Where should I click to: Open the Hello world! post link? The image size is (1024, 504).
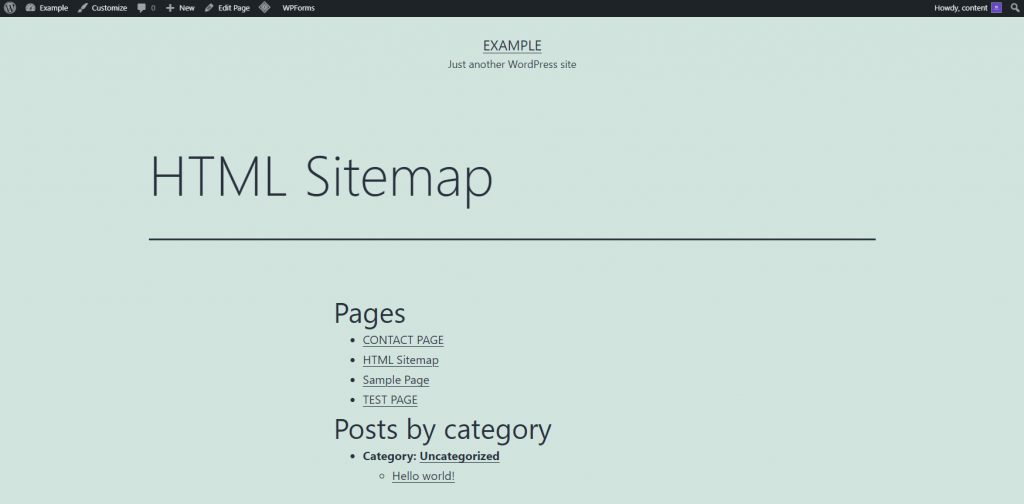[423, 476]
